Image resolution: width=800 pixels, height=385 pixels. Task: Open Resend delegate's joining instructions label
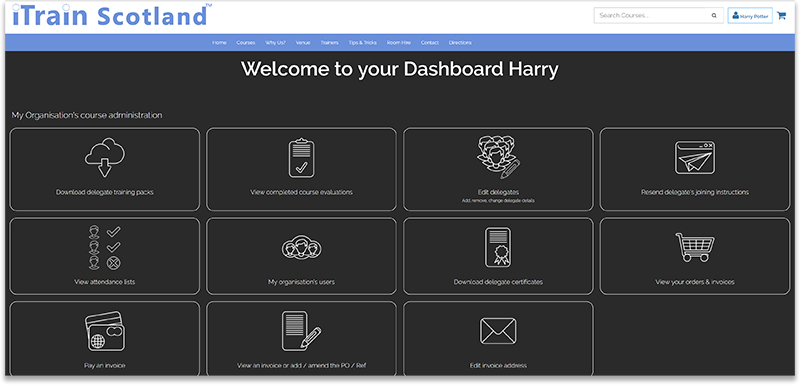695,193
